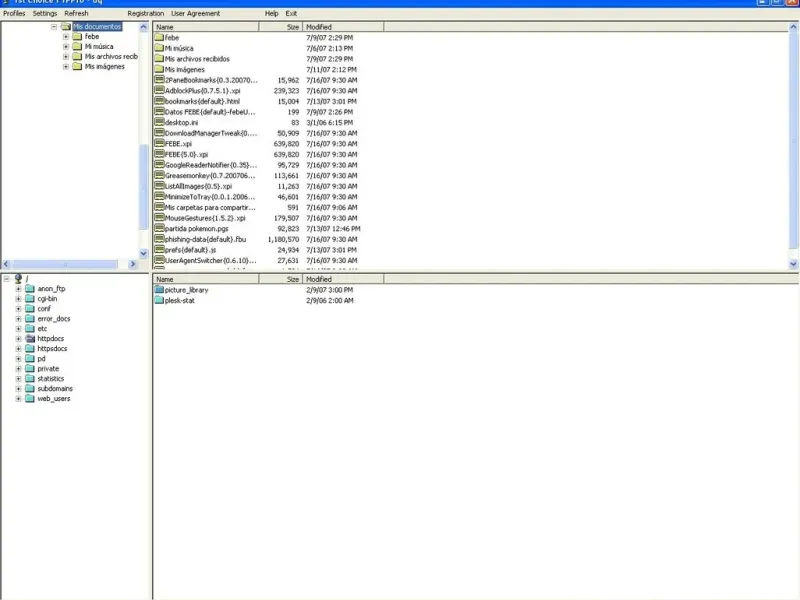Sort remote files by Size column
Image resolution: width=800 pixels, height=600 pixels.
[281, 279]
